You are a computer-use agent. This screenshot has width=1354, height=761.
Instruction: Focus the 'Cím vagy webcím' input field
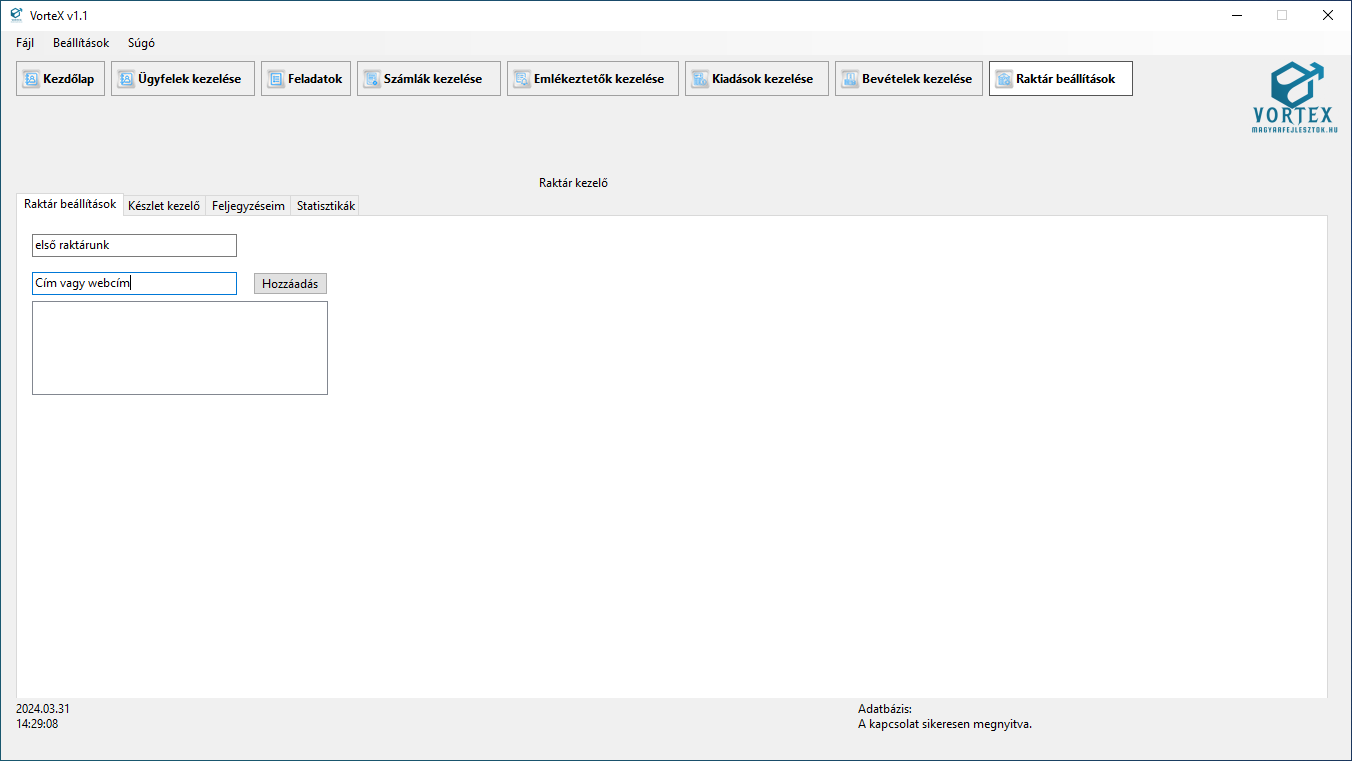click(x=134, y=283)
